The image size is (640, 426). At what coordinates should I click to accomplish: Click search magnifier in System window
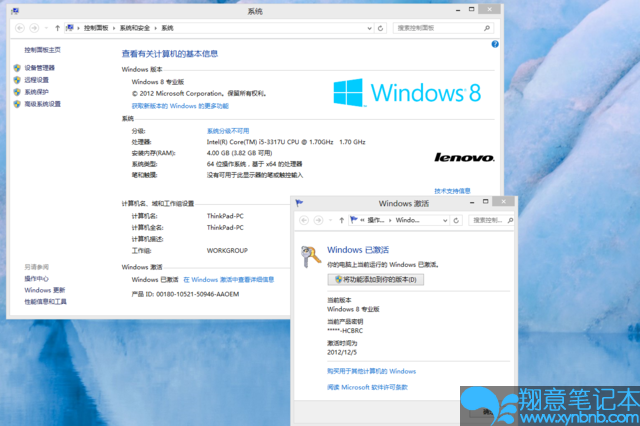487,28
